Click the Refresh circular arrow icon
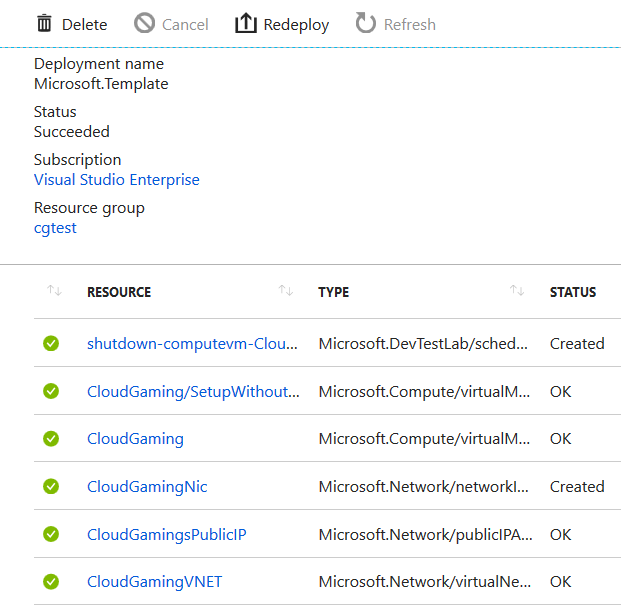Screen dimensions: 621x607 366,23
